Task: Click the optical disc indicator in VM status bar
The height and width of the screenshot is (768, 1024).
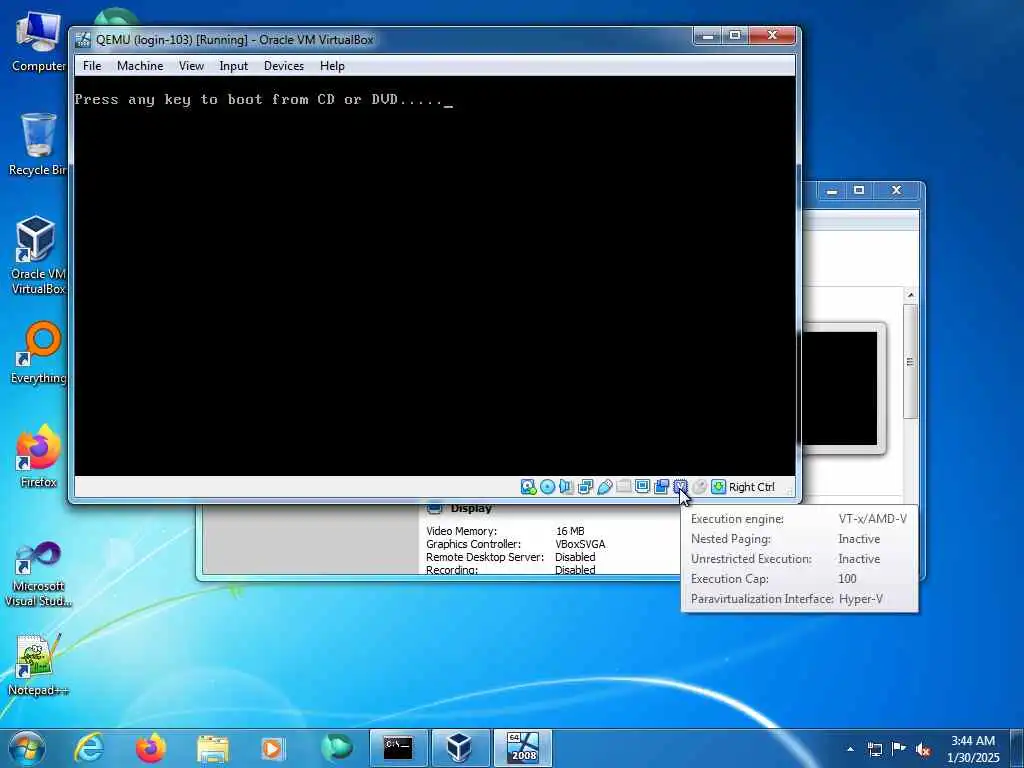Action: point(547,487)
